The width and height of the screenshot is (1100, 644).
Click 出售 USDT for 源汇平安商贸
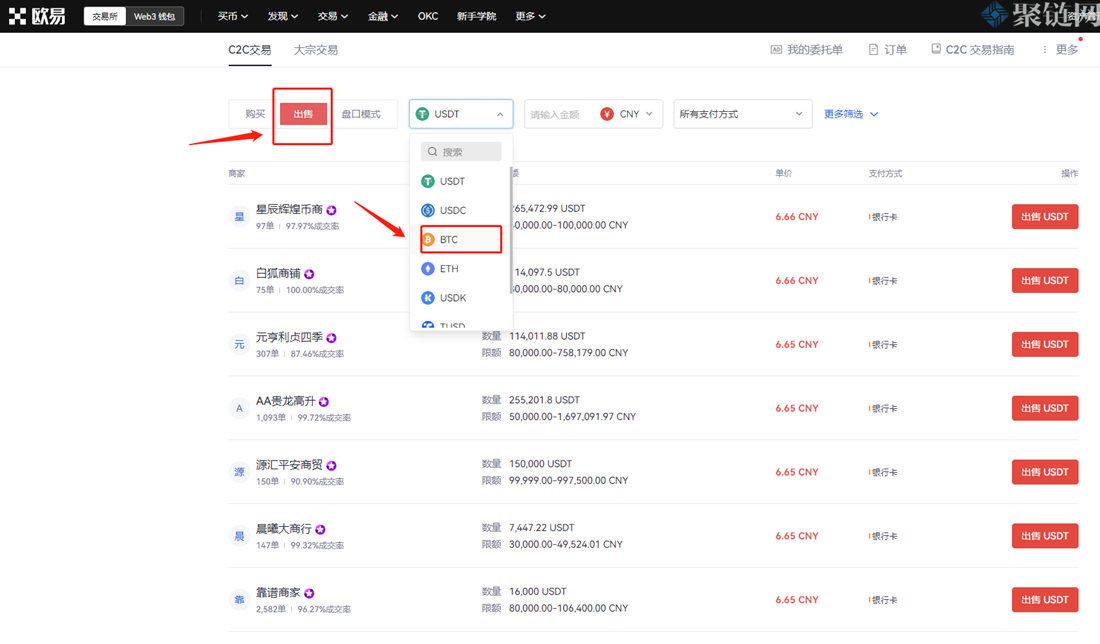click(x=1045, y=472)
